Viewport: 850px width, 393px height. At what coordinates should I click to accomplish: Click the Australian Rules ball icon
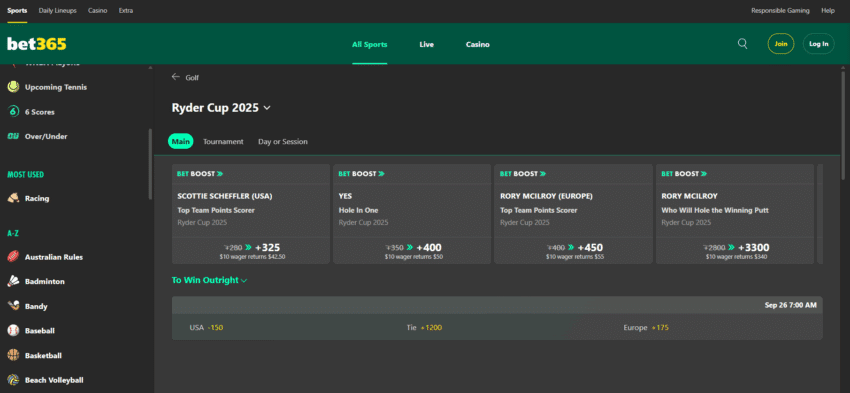pyautogui.click(x=14, y=257)
